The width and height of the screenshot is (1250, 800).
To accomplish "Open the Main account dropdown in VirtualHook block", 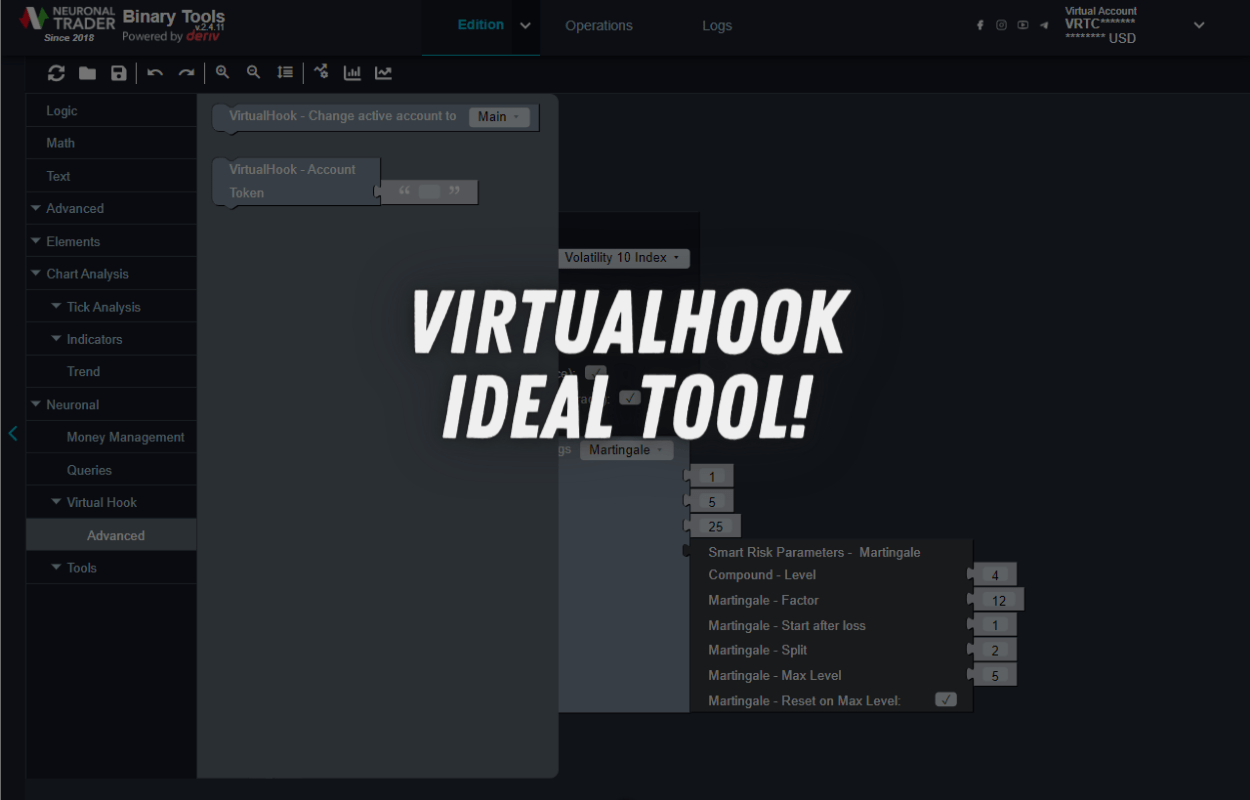I will click(498, 117).
